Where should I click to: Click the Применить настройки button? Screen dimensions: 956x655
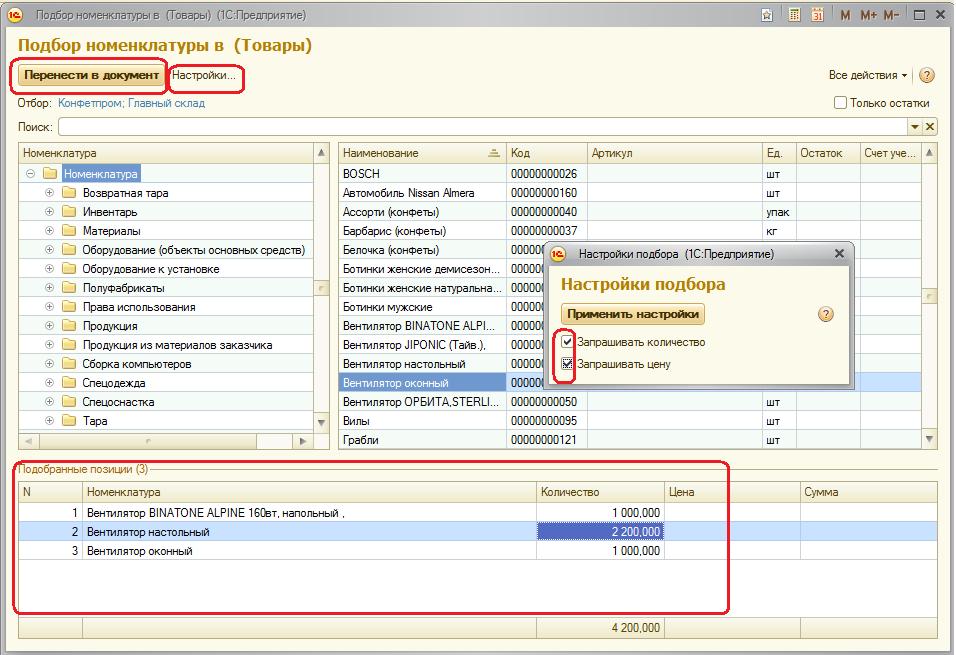tap(632, 314)
